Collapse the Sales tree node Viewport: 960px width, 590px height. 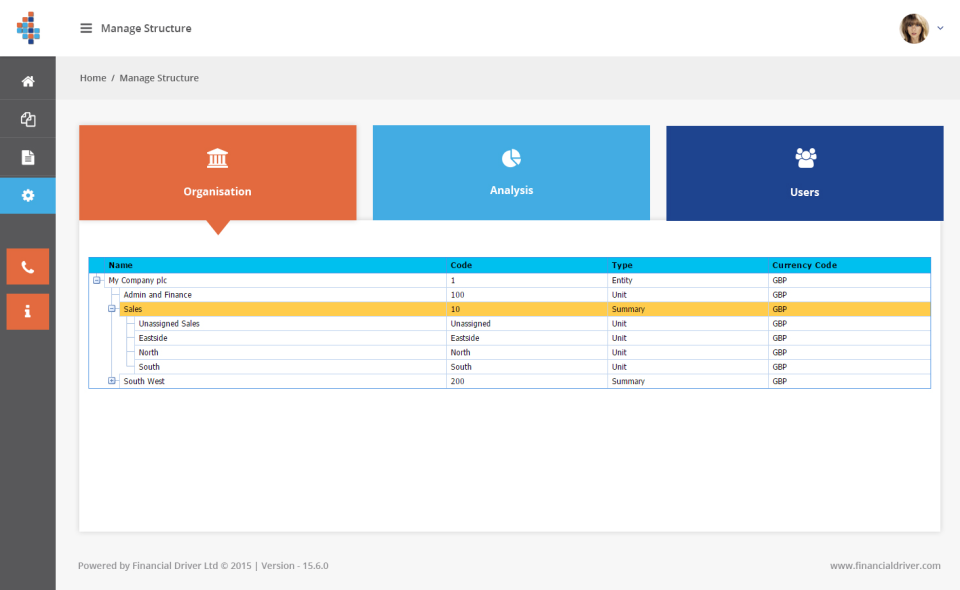(112, 309)
